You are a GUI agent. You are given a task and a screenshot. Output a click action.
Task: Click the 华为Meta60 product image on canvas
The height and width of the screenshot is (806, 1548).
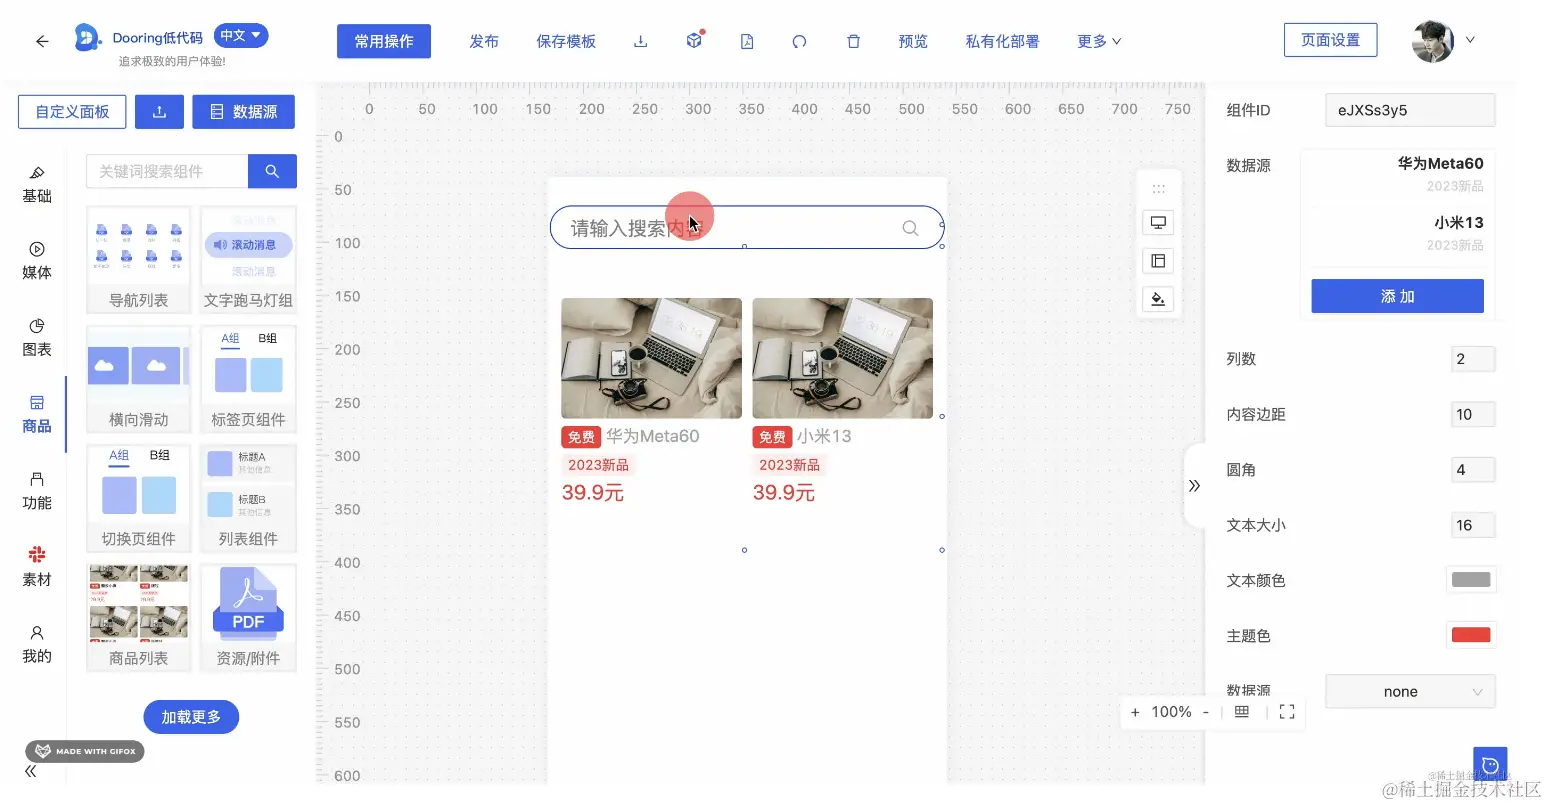651,358
